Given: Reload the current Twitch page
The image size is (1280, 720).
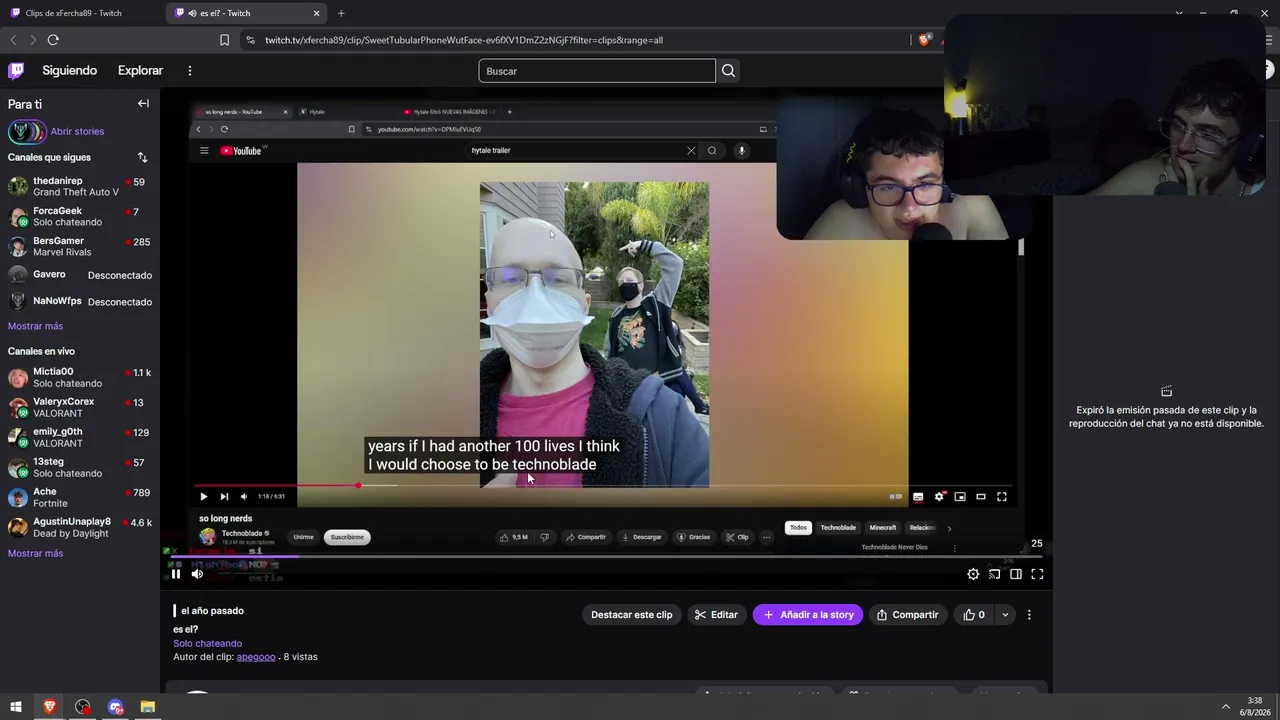Looking at the screenshot, I should pyautogui.click(x=53, y=40).
